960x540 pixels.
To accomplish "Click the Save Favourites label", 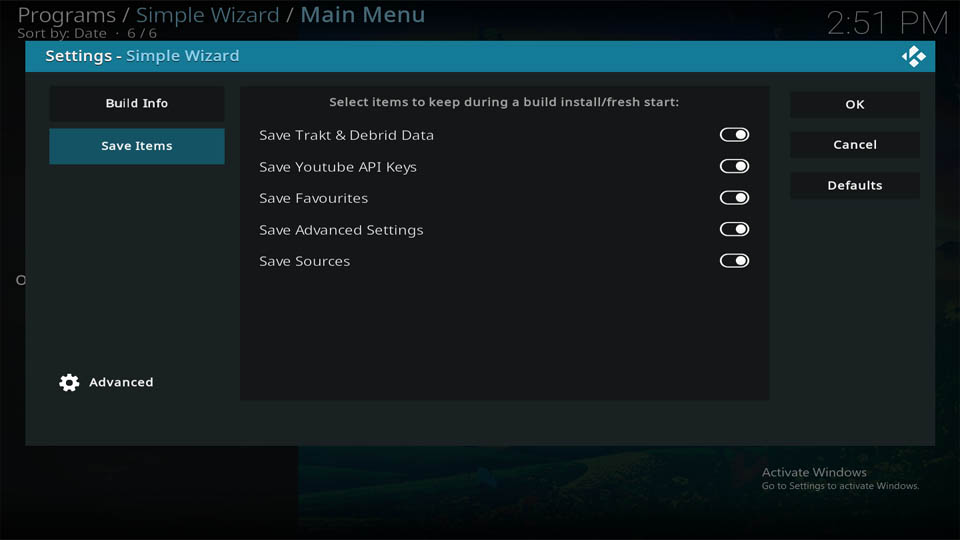I will pyautogui.click(x=313, y=198).
